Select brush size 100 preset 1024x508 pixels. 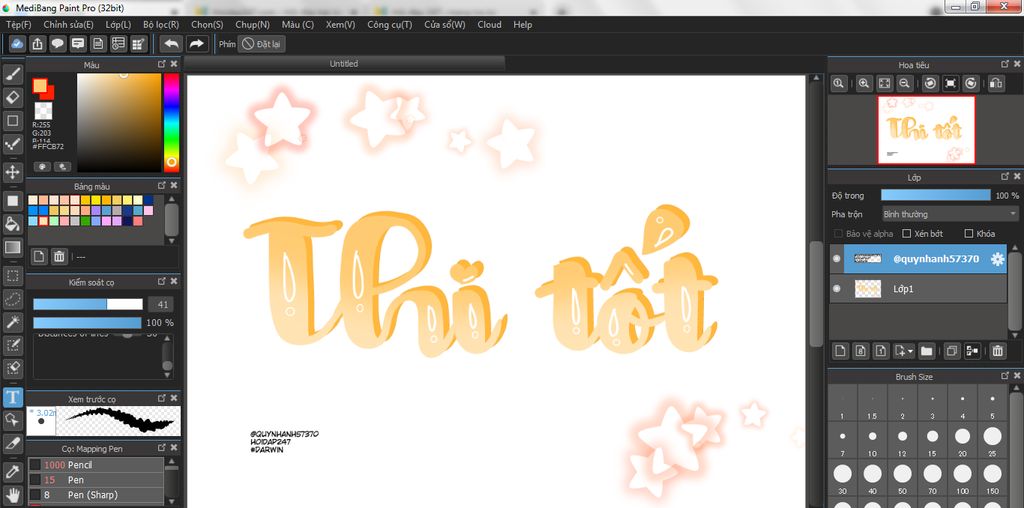click(963, 479)
